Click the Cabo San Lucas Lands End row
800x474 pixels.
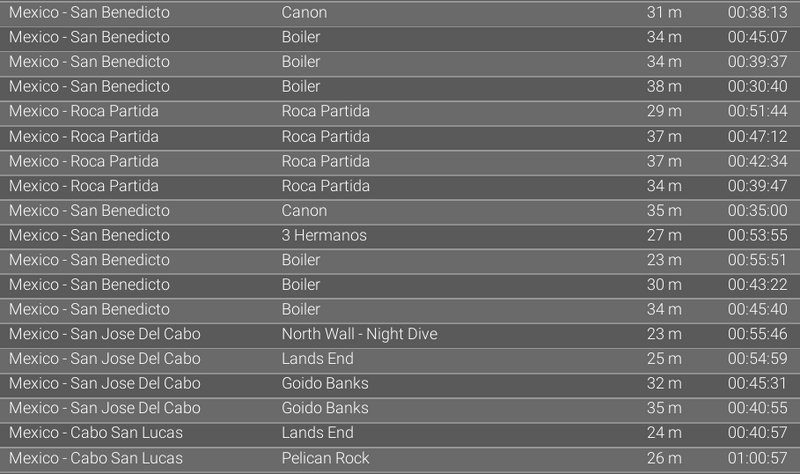click(x=317, y=433)
